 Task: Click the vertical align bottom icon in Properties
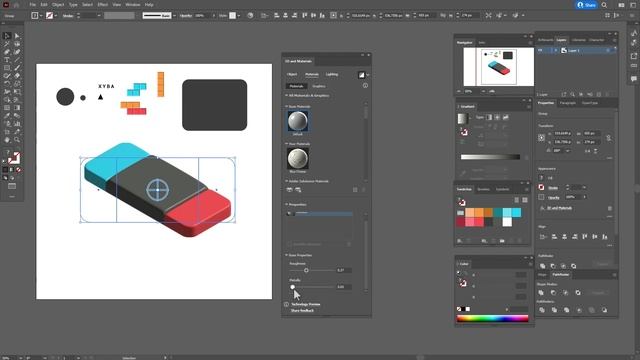[605, 237]
